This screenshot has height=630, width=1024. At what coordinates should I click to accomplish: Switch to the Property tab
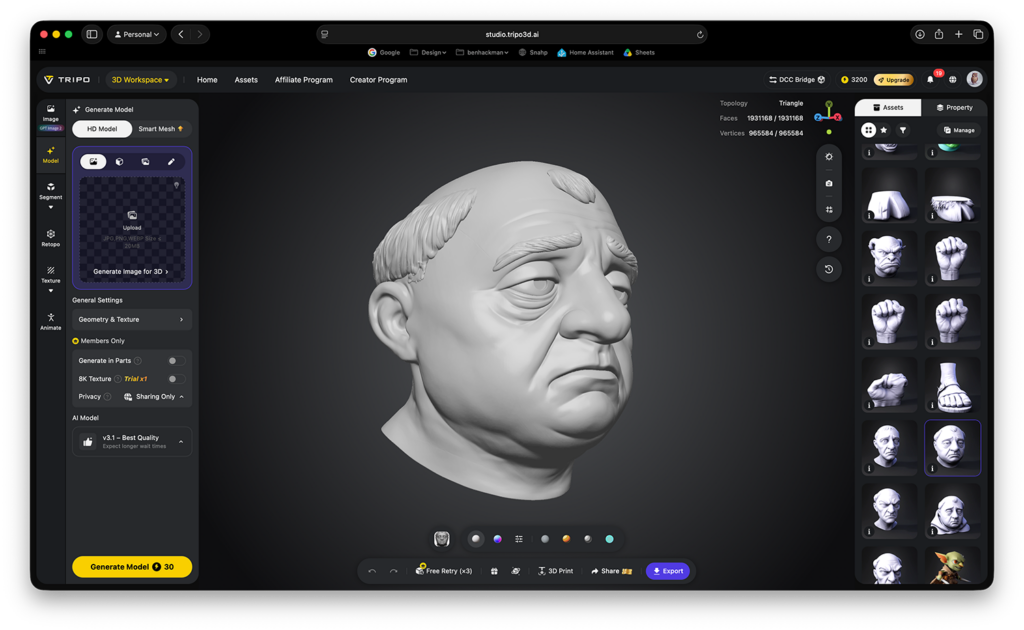(954, 108)
